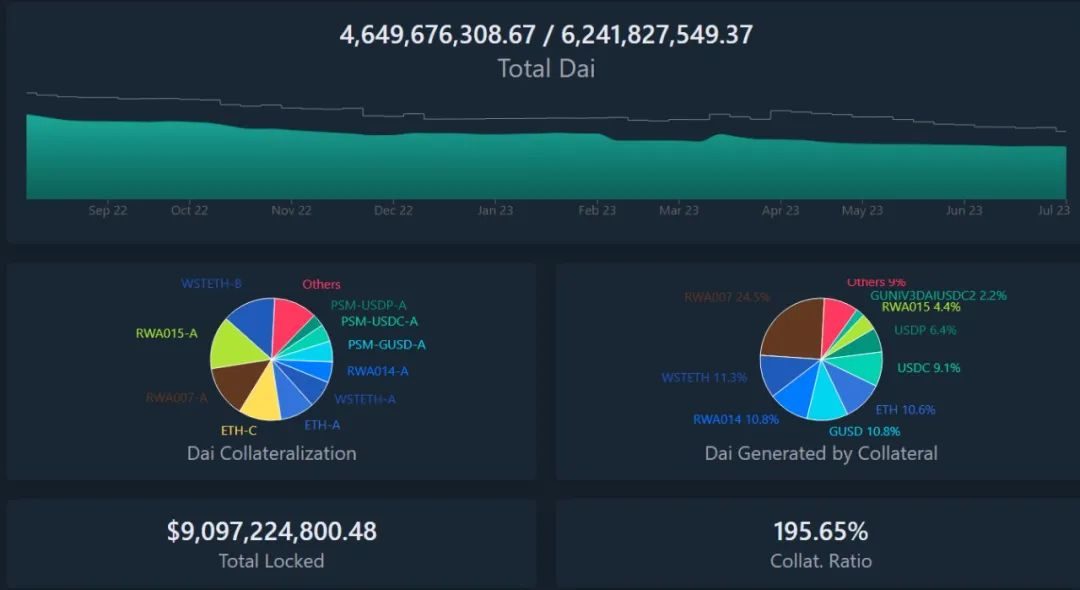The image size is (1080, 590).
Task: Select the Apr 23 axis label
Action: click(780, 211)
